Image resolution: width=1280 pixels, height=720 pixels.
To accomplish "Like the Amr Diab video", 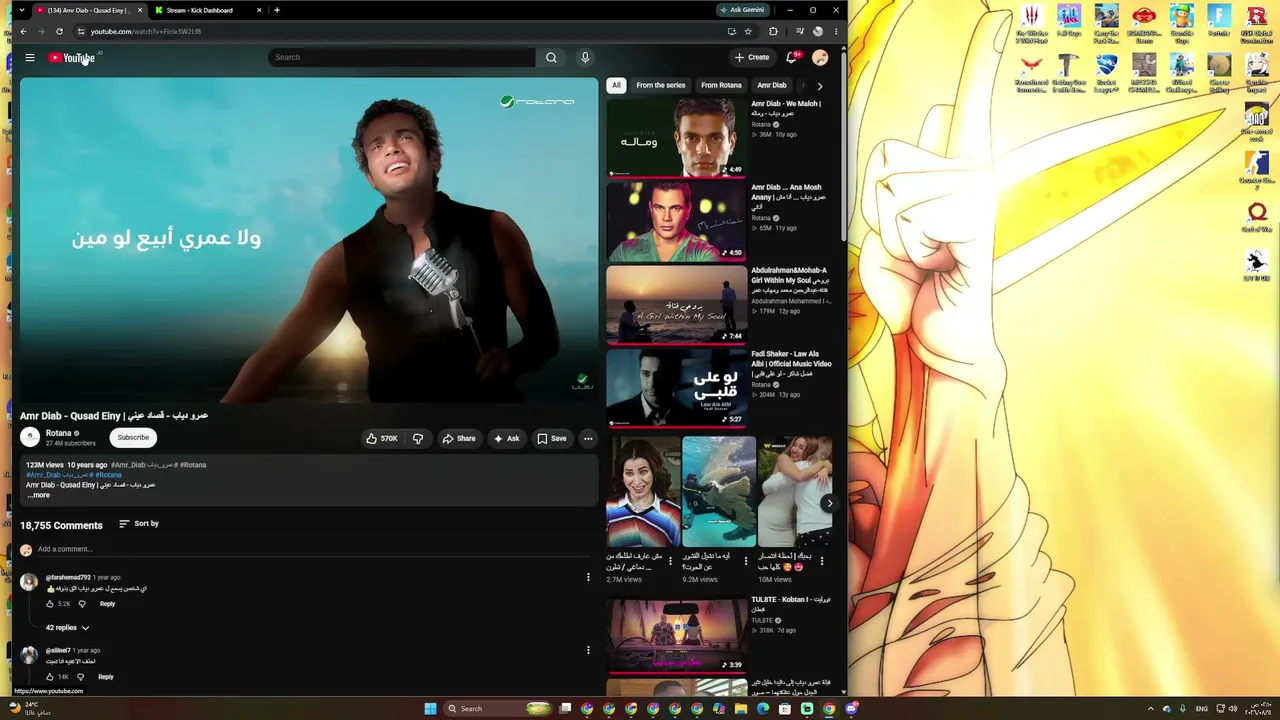I will coord(382,438).
